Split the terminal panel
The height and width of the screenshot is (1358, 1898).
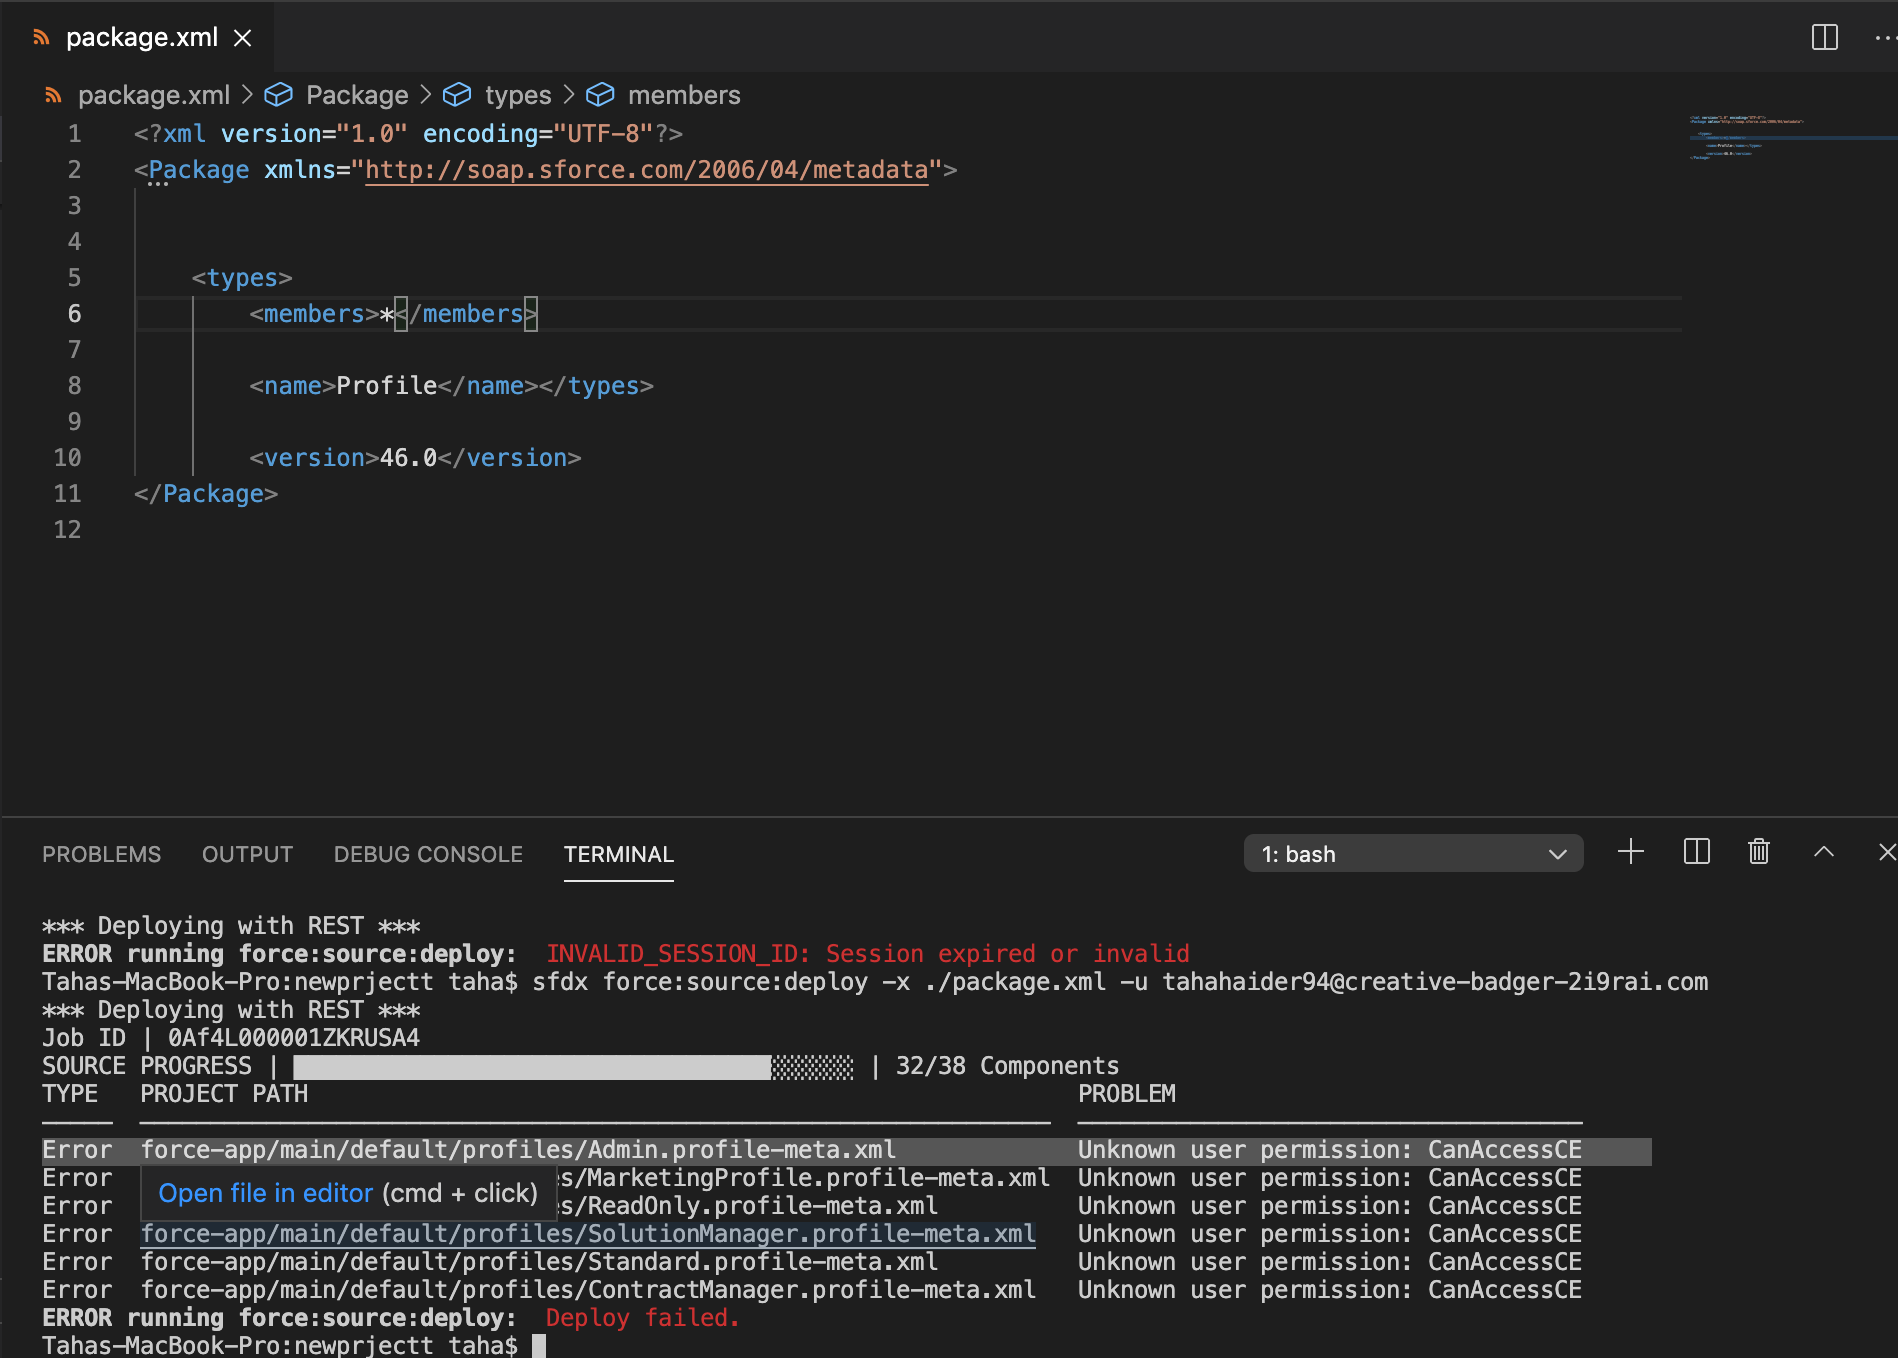pyautogui.click(x=1697, y=852)
